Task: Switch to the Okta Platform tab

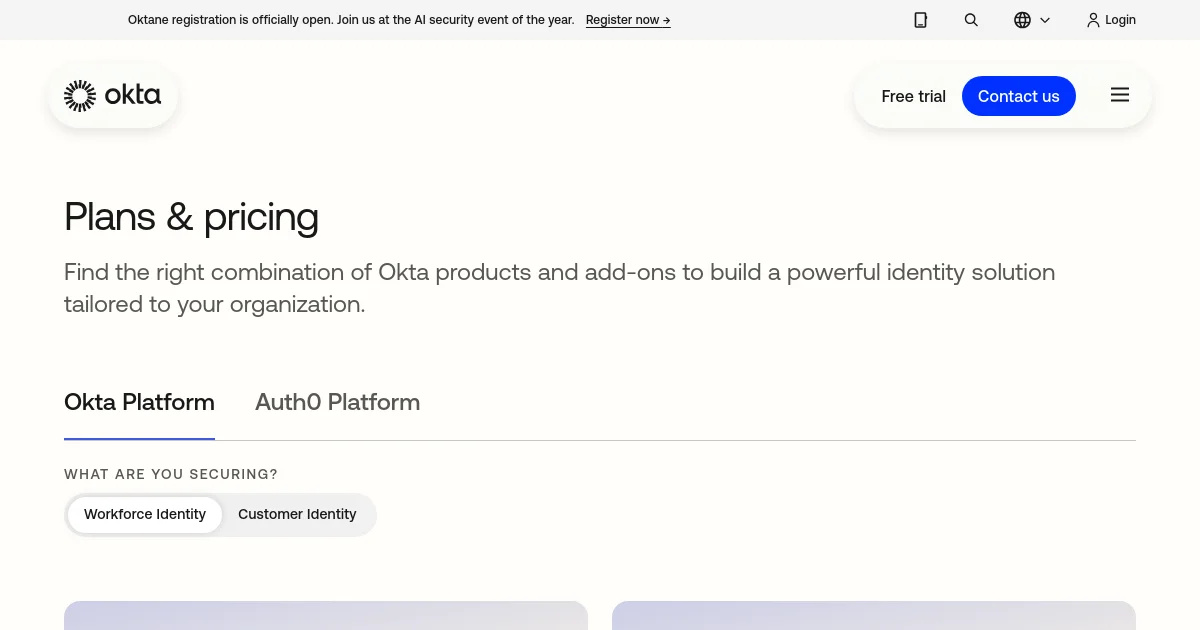Action: tap(139, 402)
